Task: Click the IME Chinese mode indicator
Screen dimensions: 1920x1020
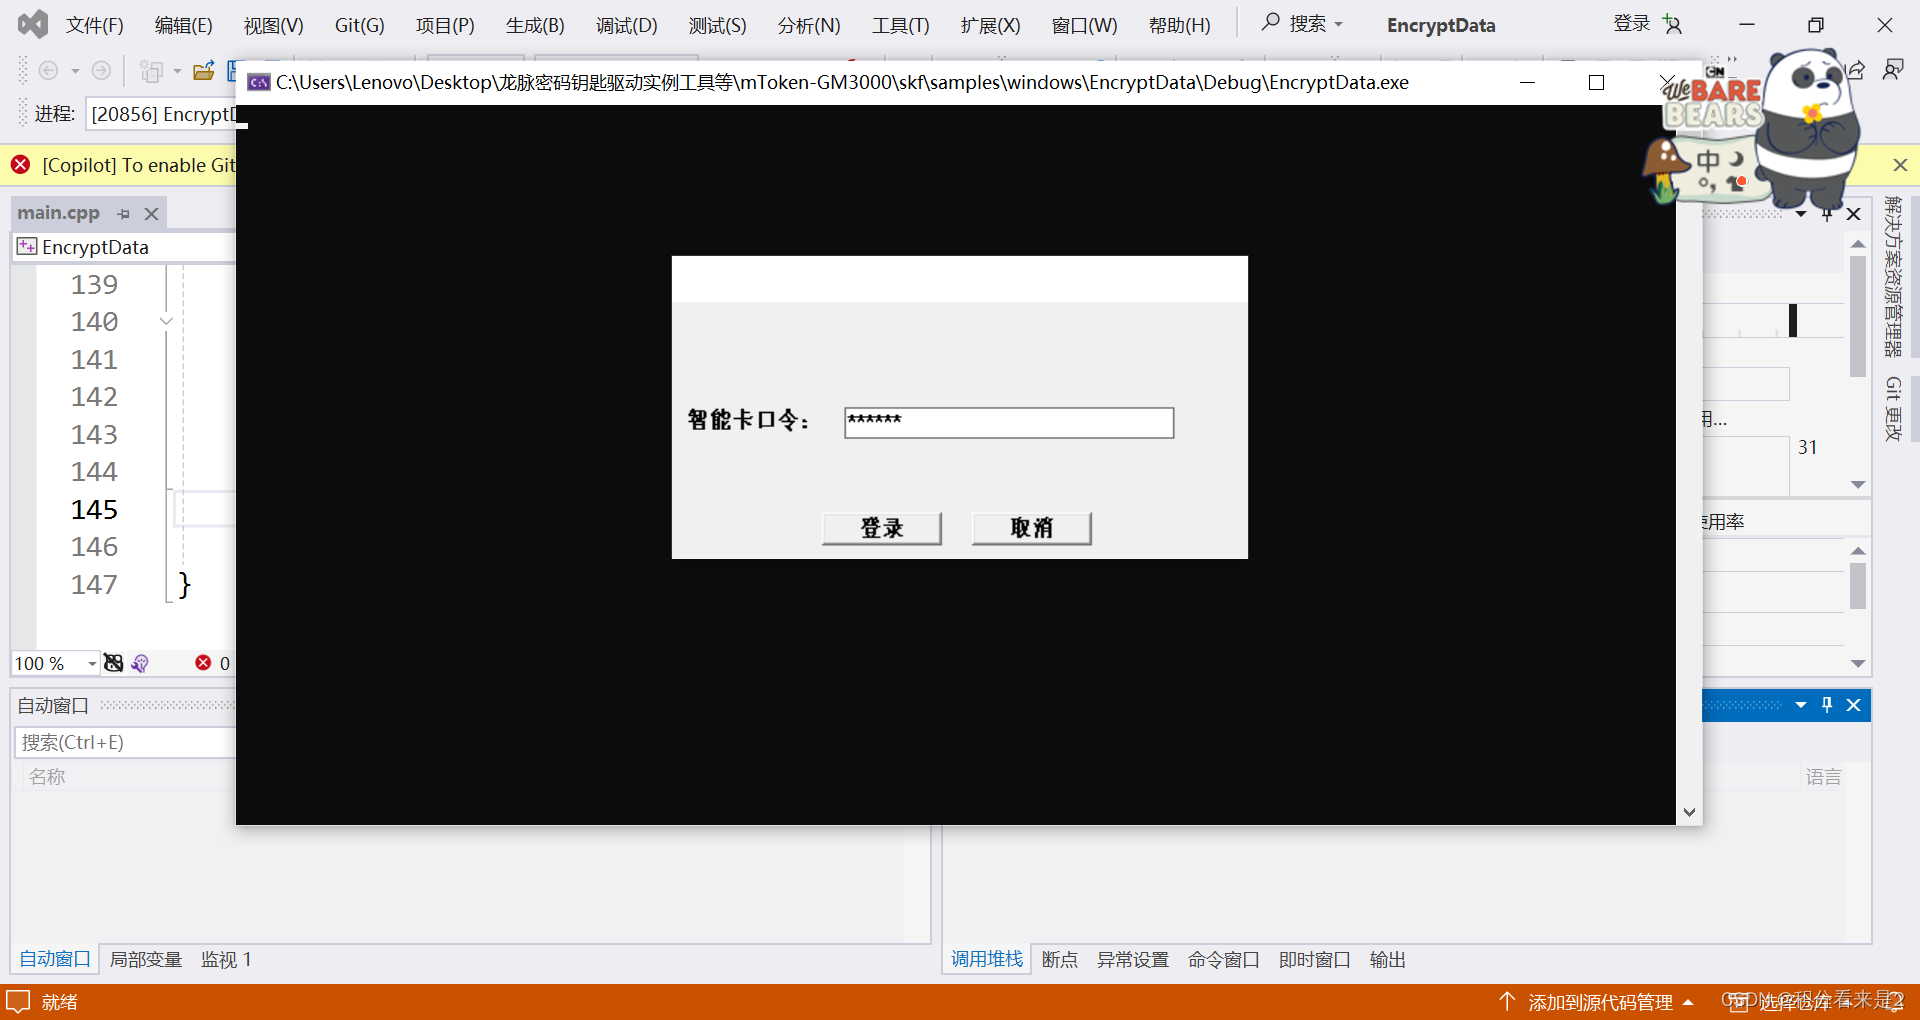Action: 1708,160
